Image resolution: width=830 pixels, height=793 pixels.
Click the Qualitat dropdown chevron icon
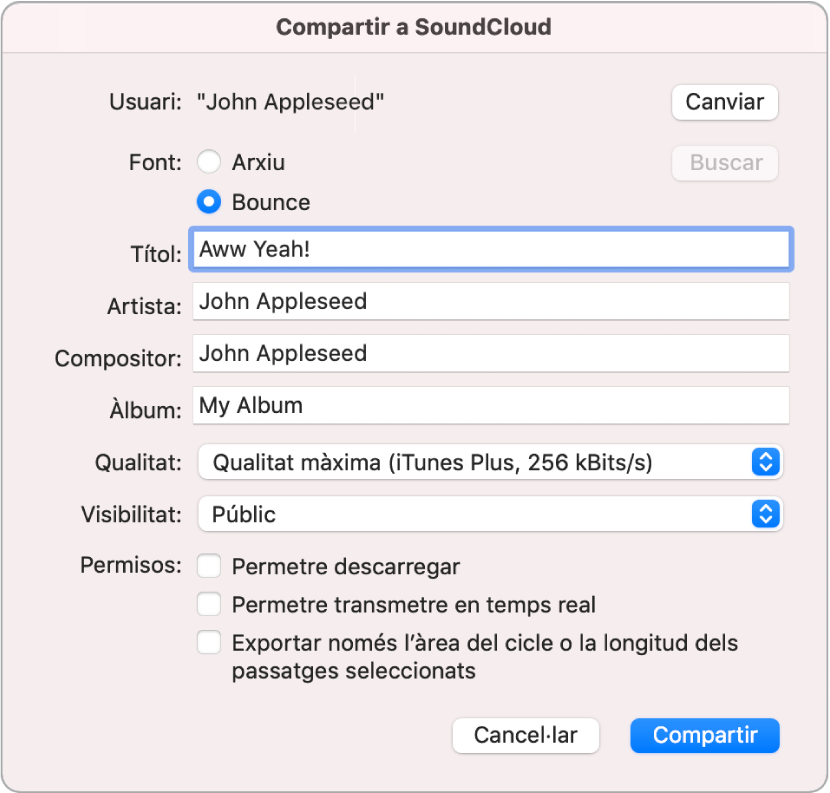pos(765,463)
